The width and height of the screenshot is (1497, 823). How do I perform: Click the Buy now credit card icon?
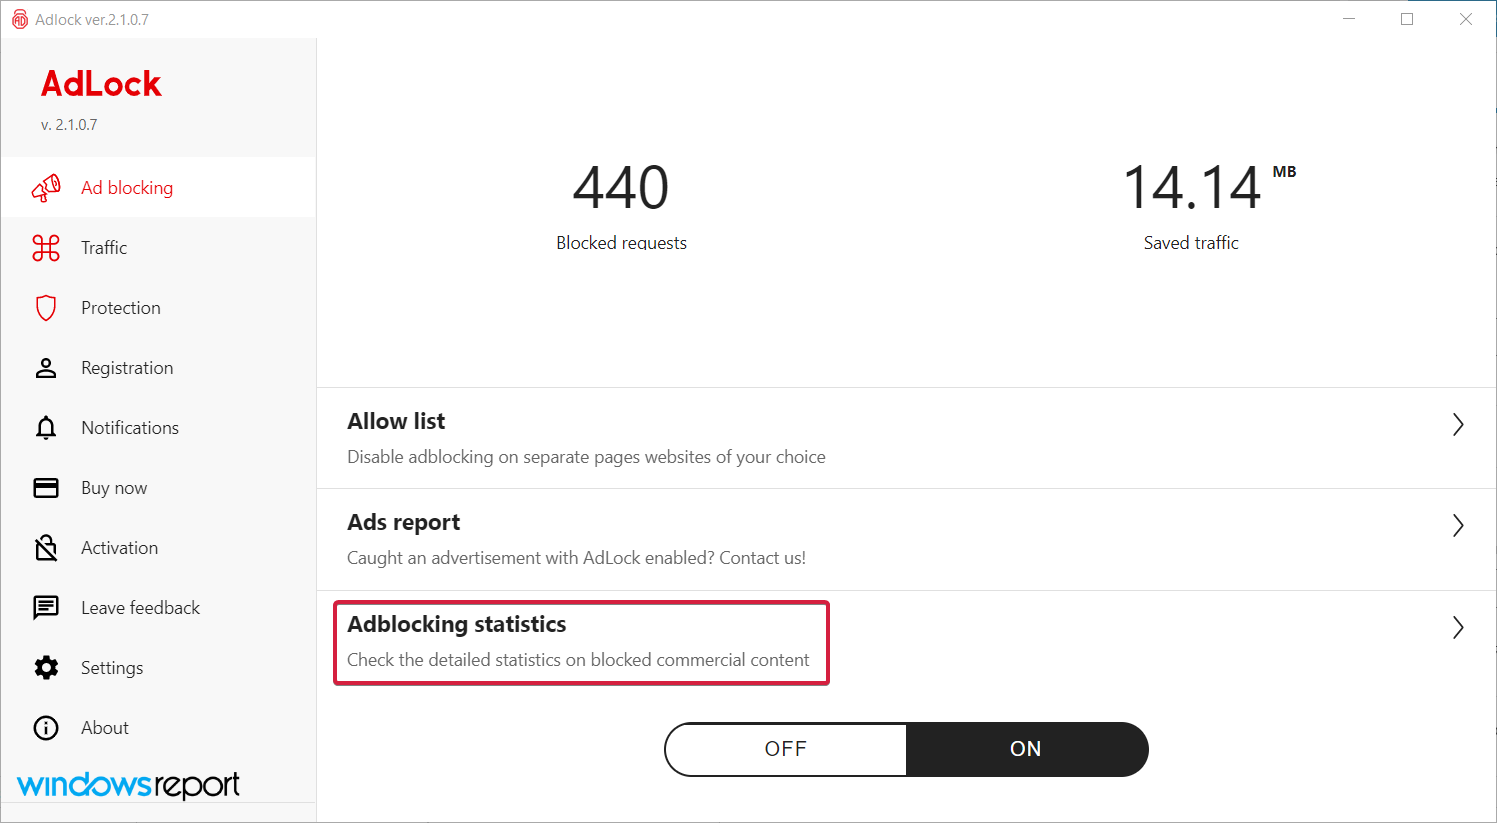pyautogui.click(x=46, y=488)
